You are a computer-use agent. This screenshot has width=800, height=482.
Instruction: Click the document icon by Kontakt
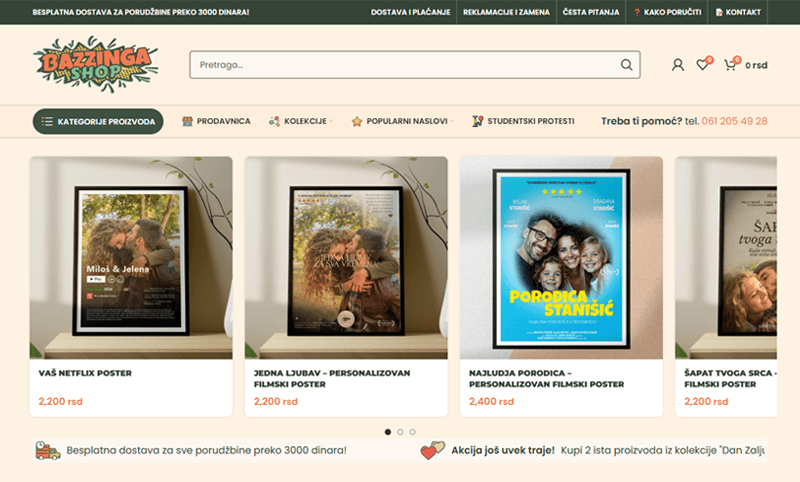719,12
